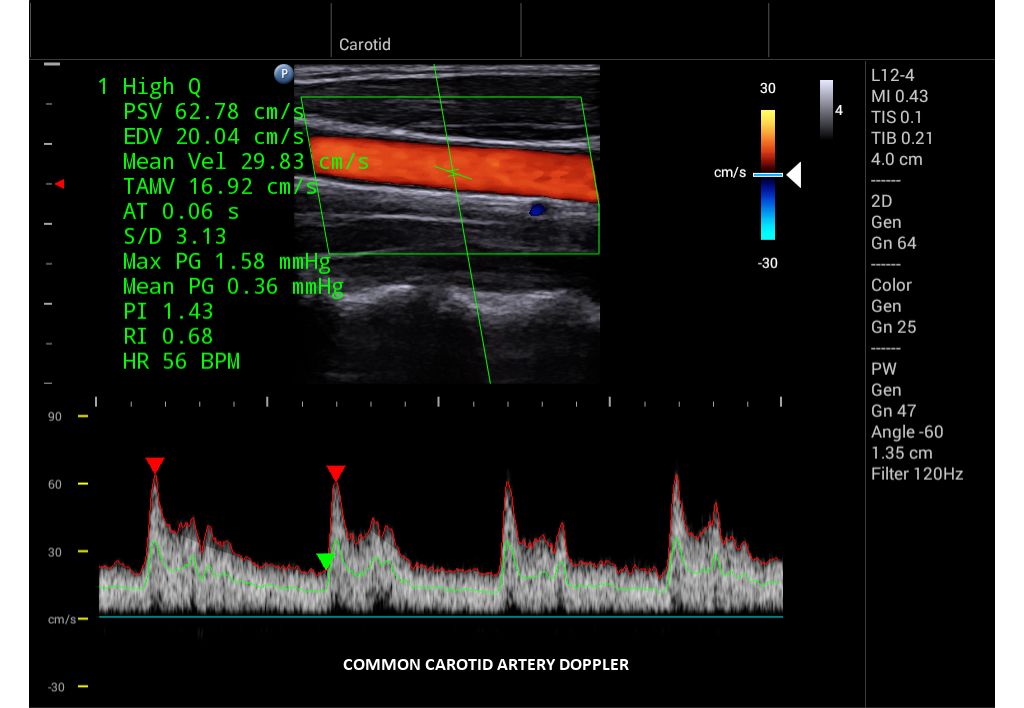
Task: Click the 2D gain value Gn 64
Action: coord(893,243)
